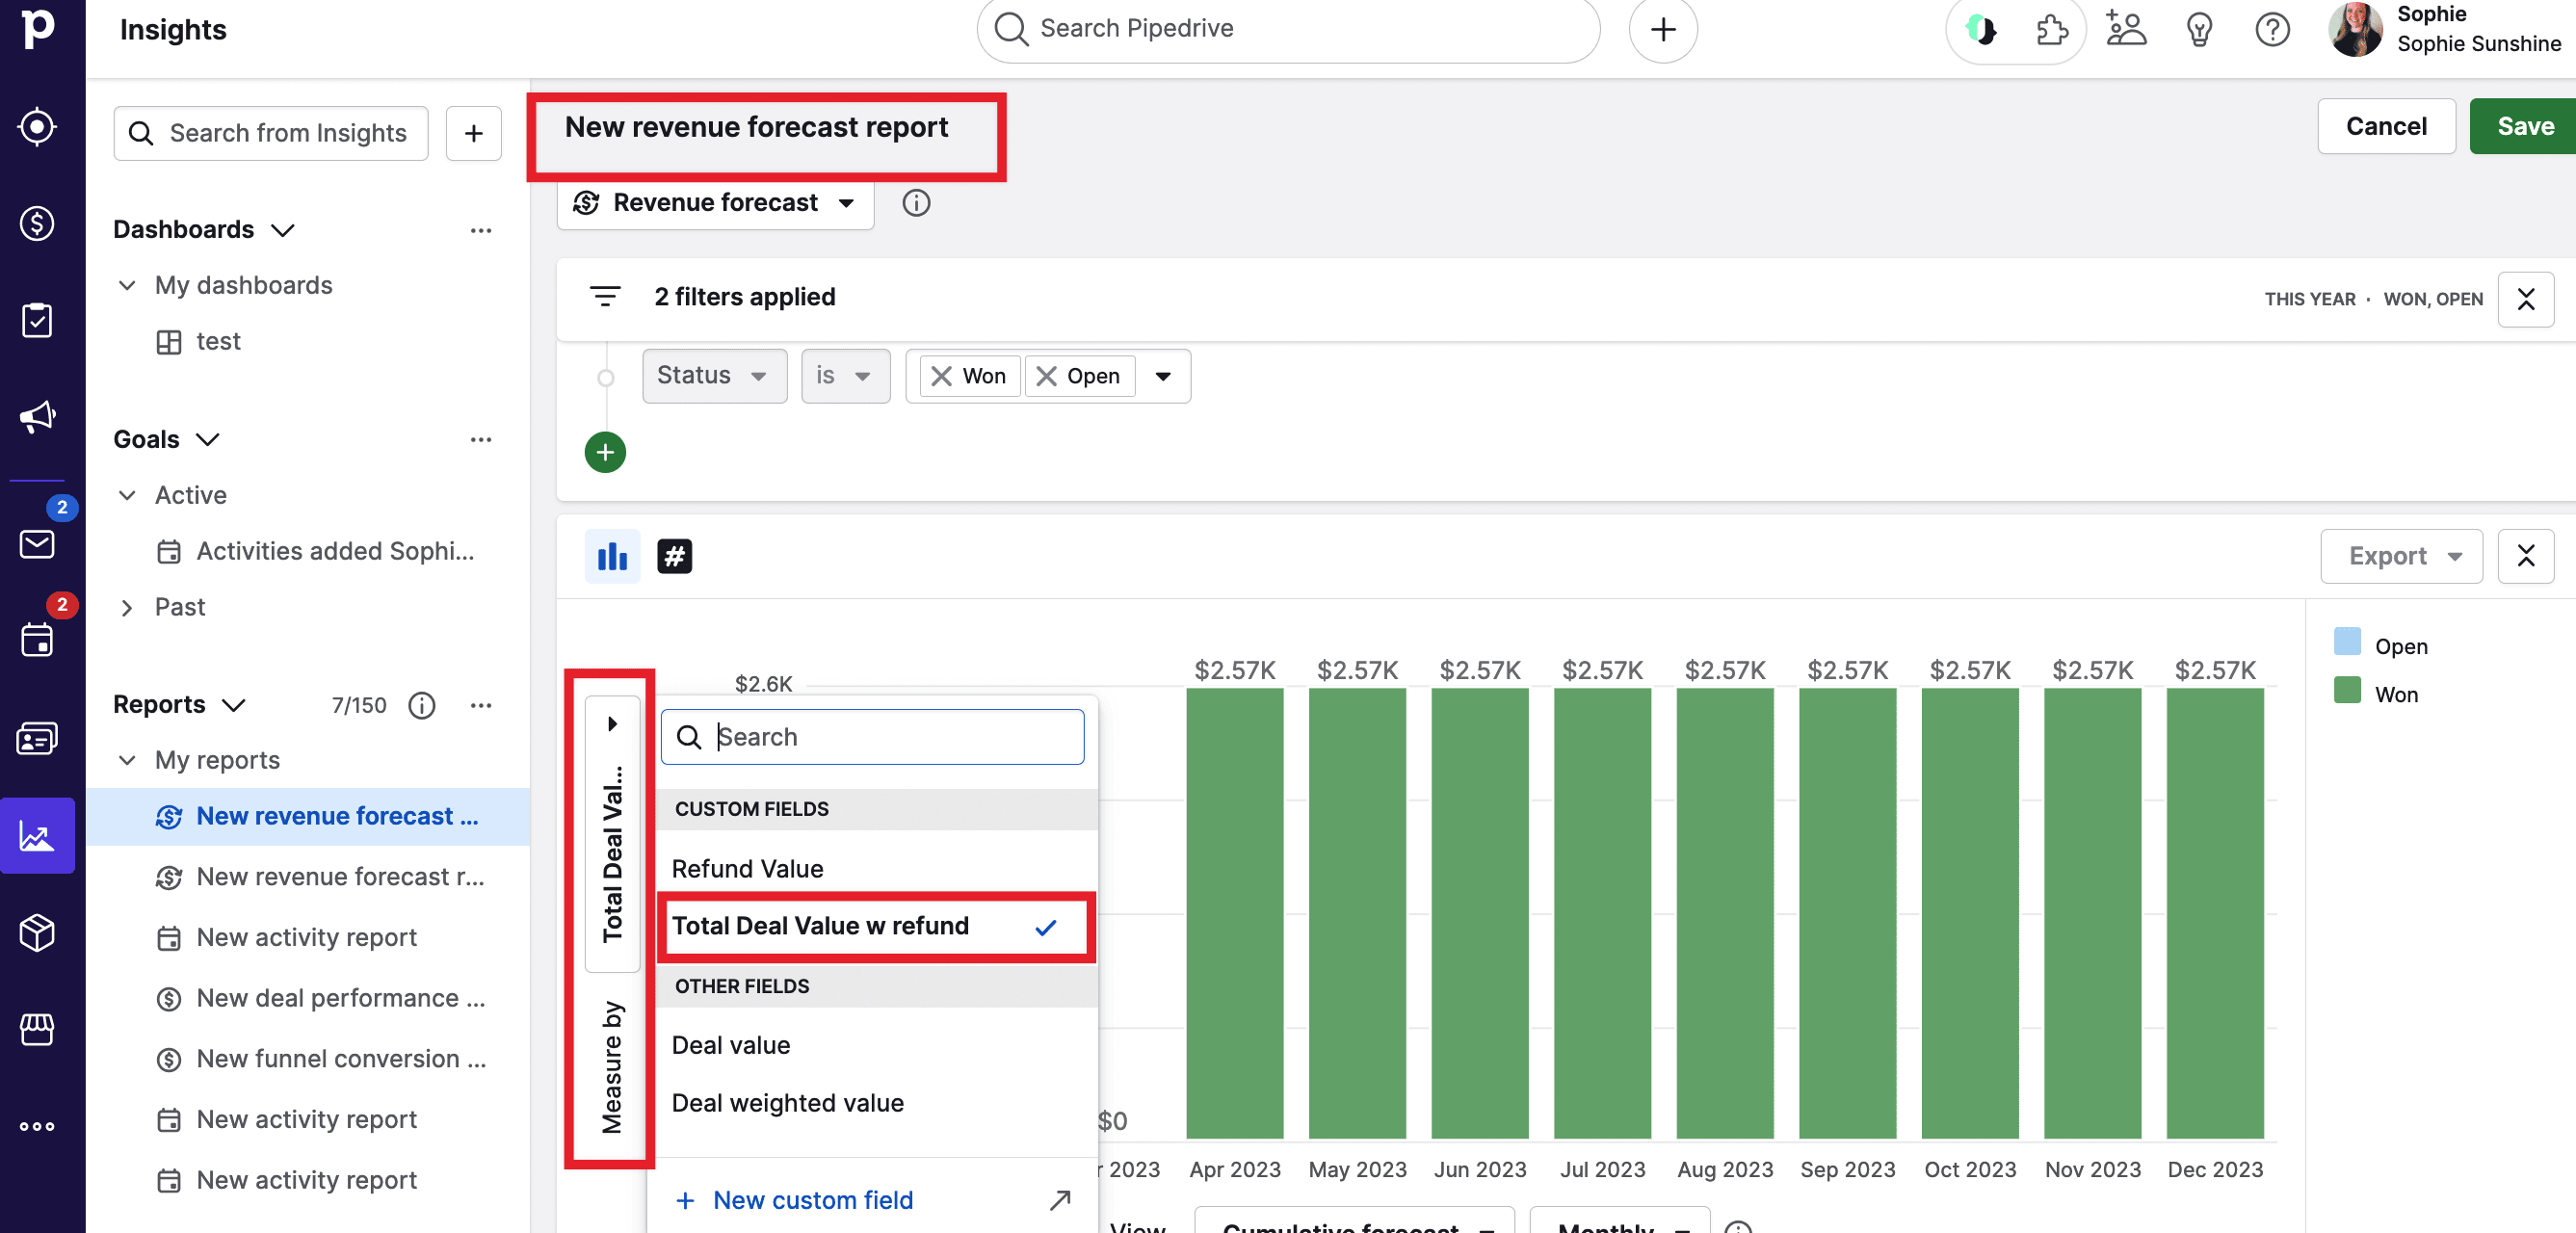Remove the Open status filter tag
The width and height of the screenshot is (2576, 1233).
pos(1046,376)
